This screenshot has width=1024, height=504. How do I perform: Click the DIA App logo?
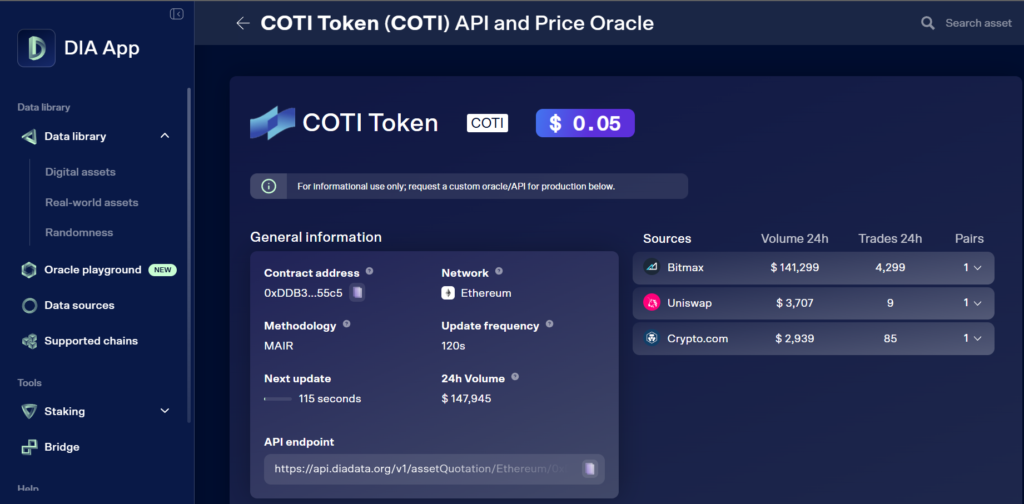tap(36, 47)
